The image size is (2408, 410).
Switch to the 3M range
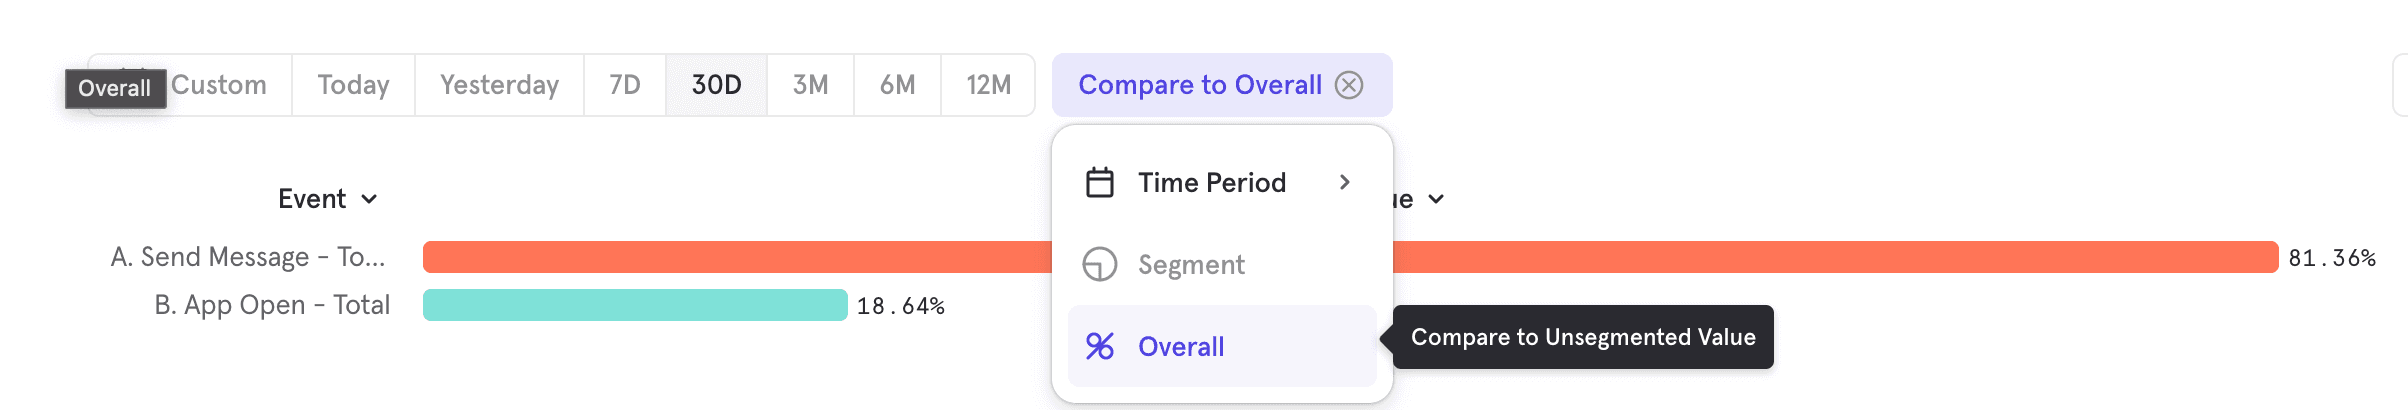(810, 85)
